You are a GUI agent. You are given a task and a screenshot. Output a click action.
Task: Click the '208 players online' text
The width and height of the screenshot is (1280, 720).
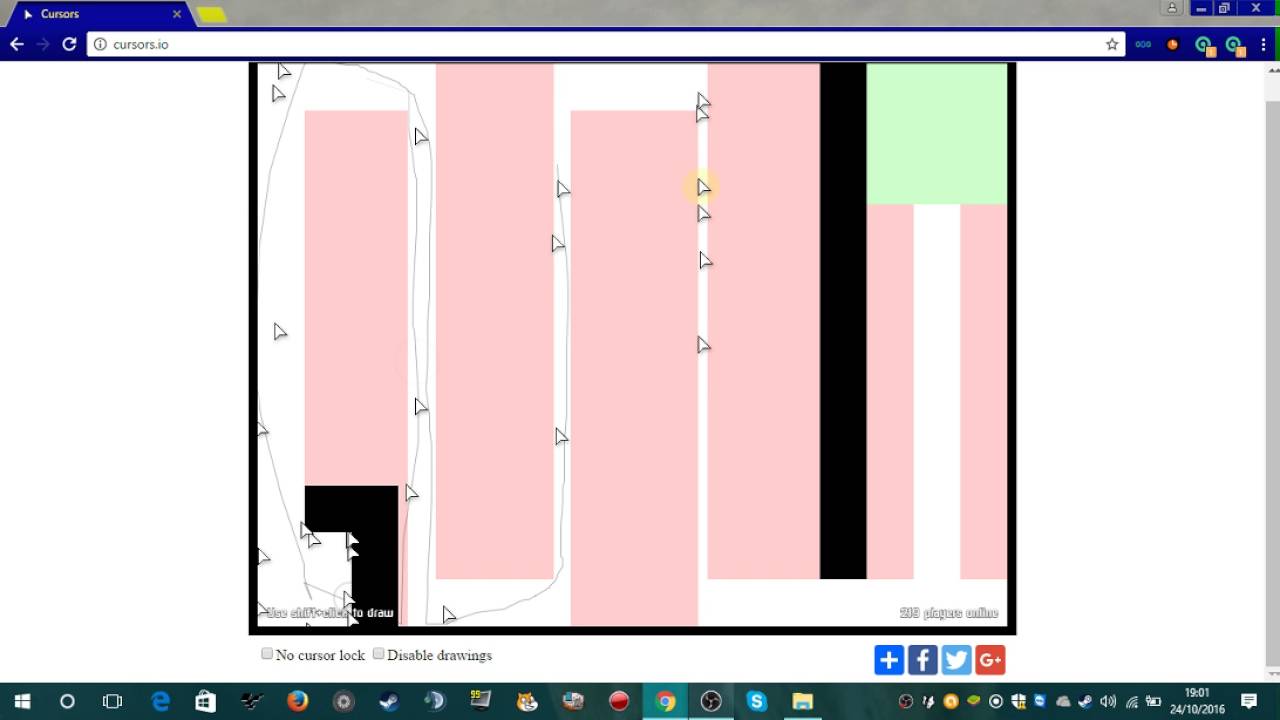(x=949, y=613)
